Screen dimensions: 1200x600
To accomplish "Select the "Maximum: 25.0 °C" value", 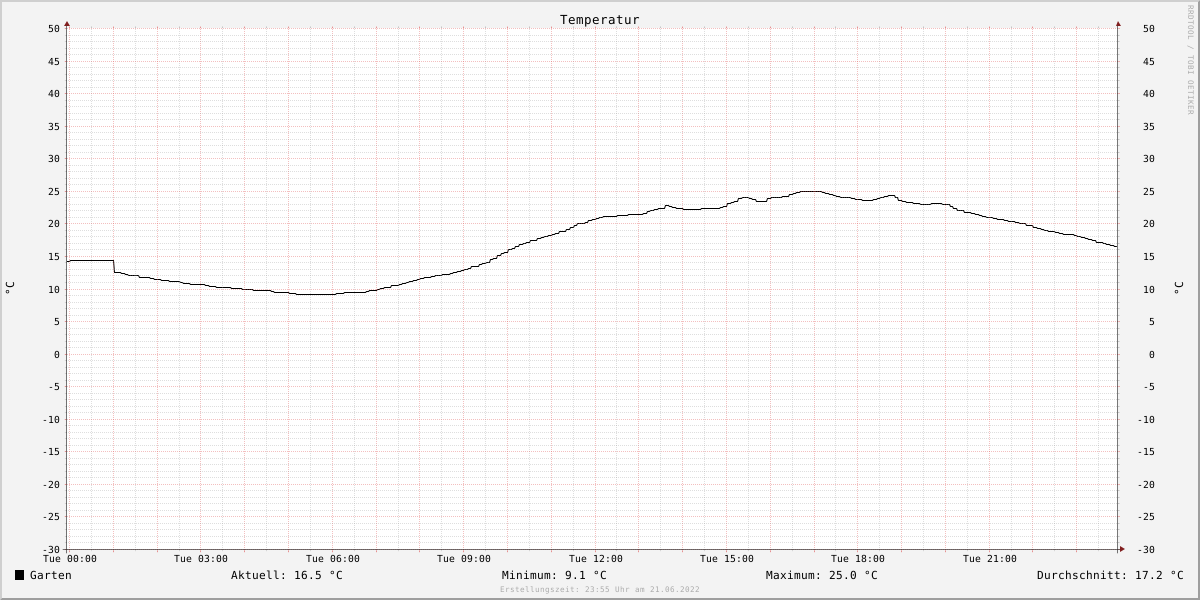I will click(822, 575).
